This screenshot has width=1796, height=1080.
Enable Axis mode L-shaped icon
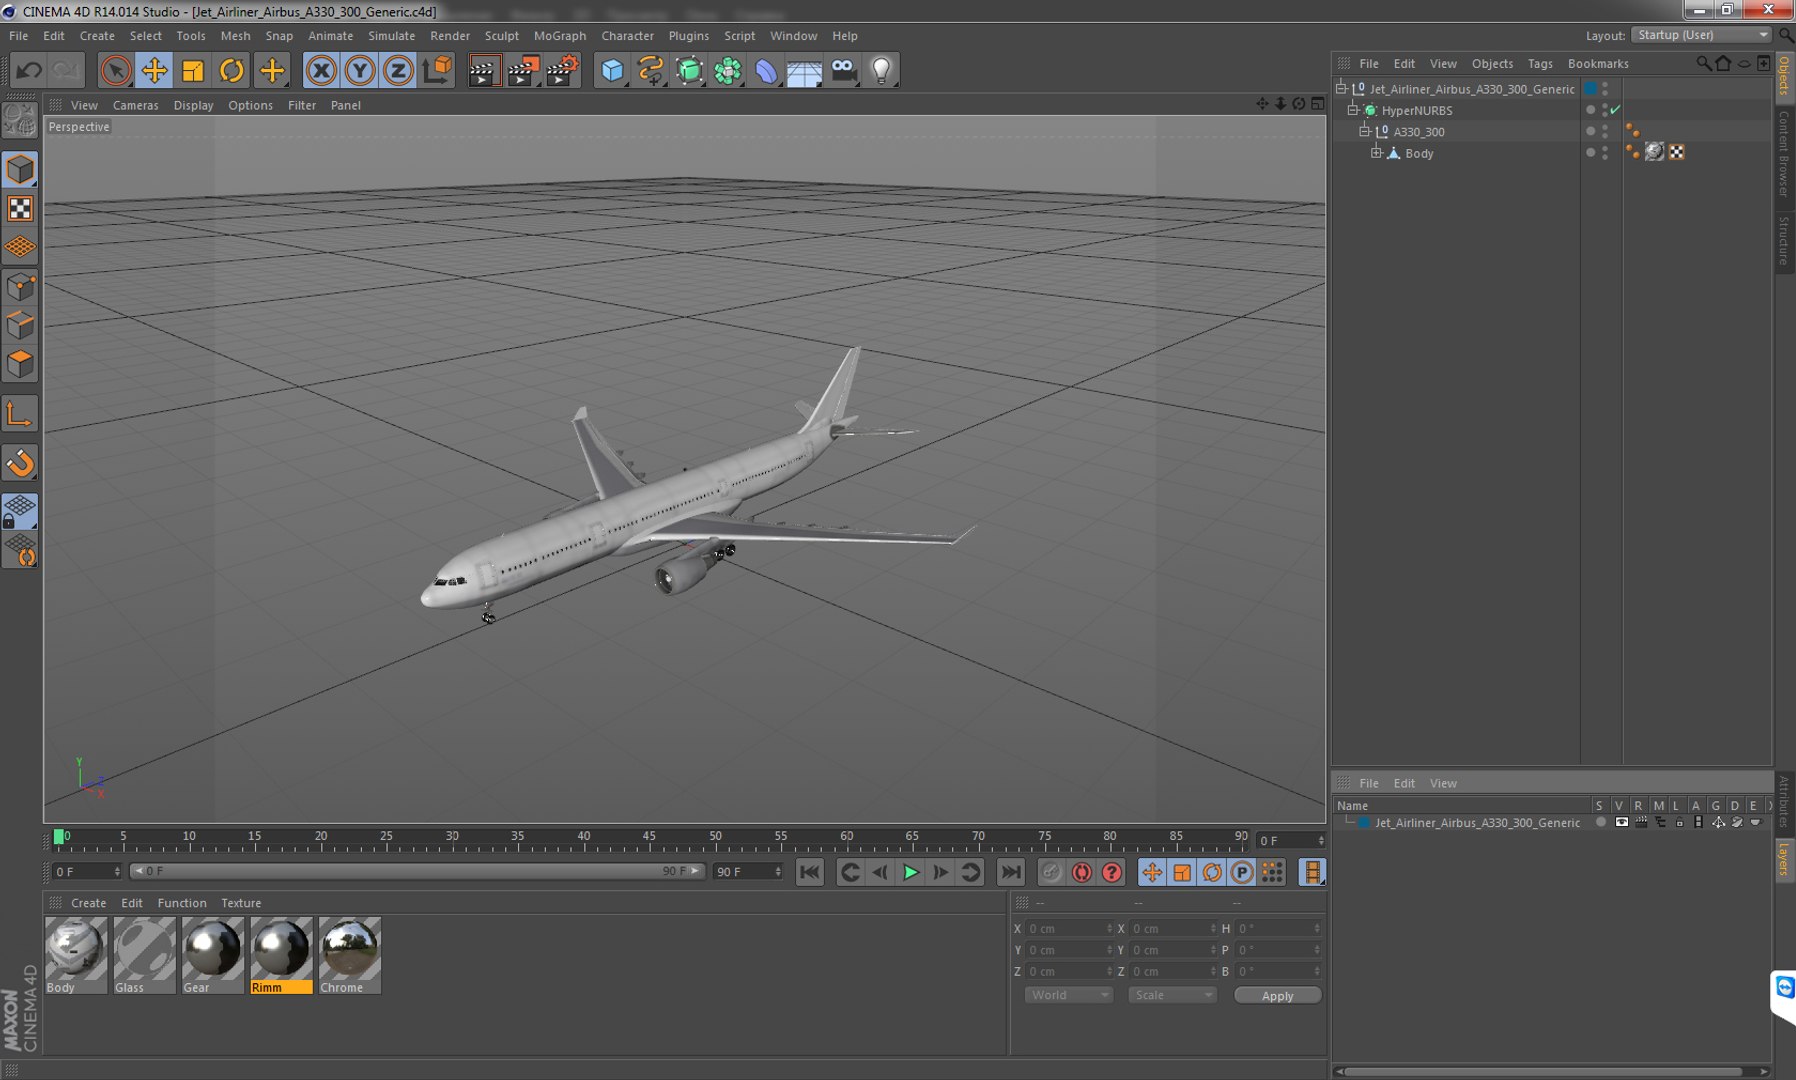pos(20,414)
